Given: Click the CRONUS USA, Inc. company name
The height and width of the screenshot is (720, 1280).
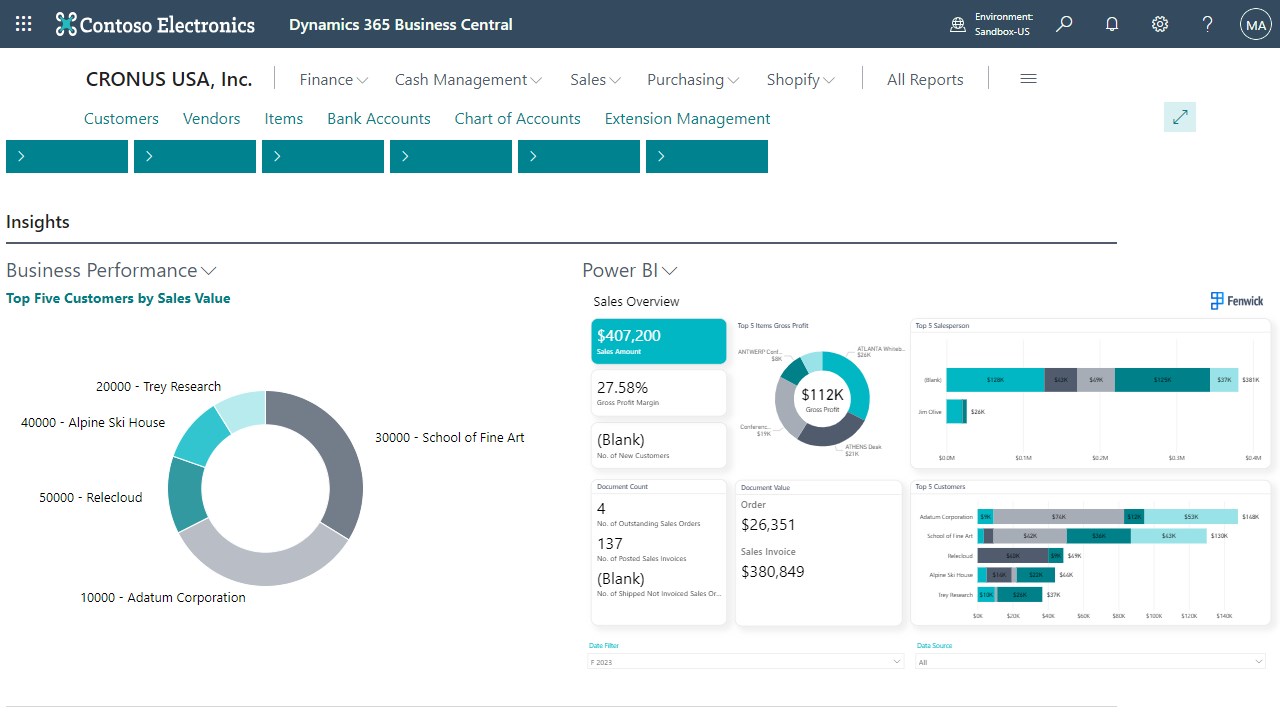Looking at the screenshot, I should click(x=169, y=79).
